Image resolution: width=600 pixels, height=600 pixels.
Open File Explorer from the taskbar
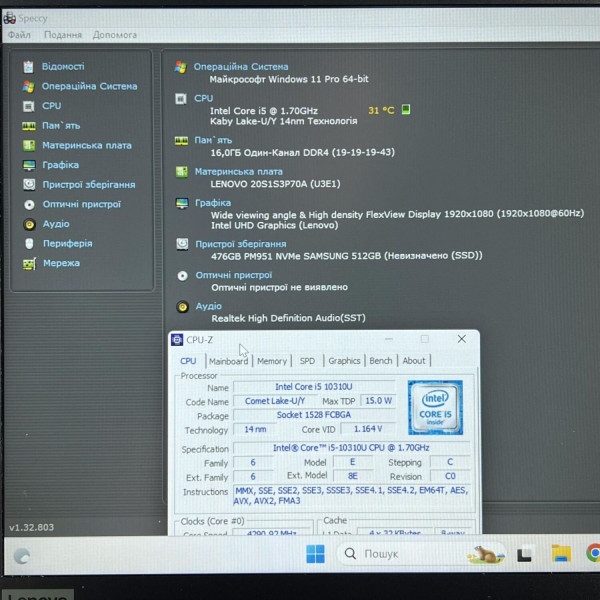(561, 554)
